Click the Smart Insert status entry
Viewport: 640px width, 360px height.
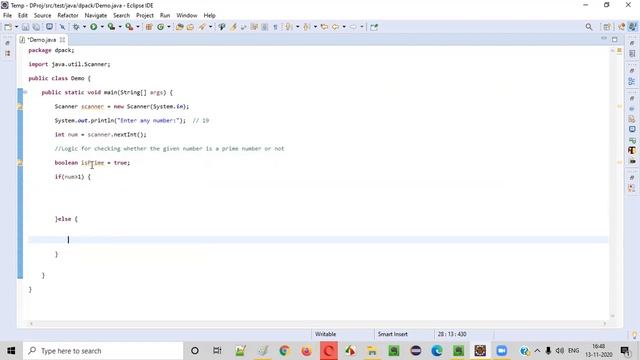click(393, 334)
